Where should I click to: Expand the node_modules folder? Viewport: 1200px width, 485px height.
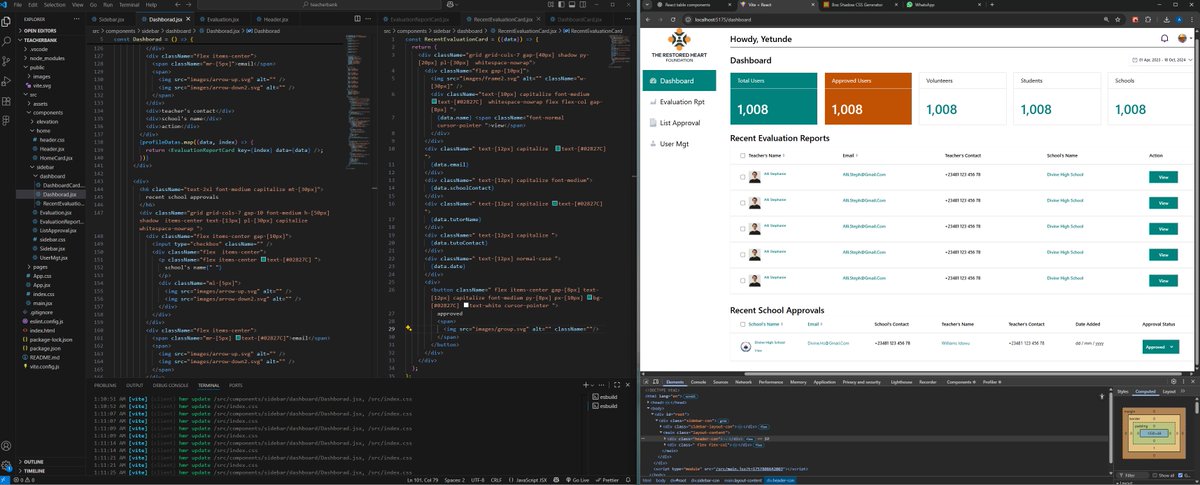pyautogui.click(x=45, y=58)
